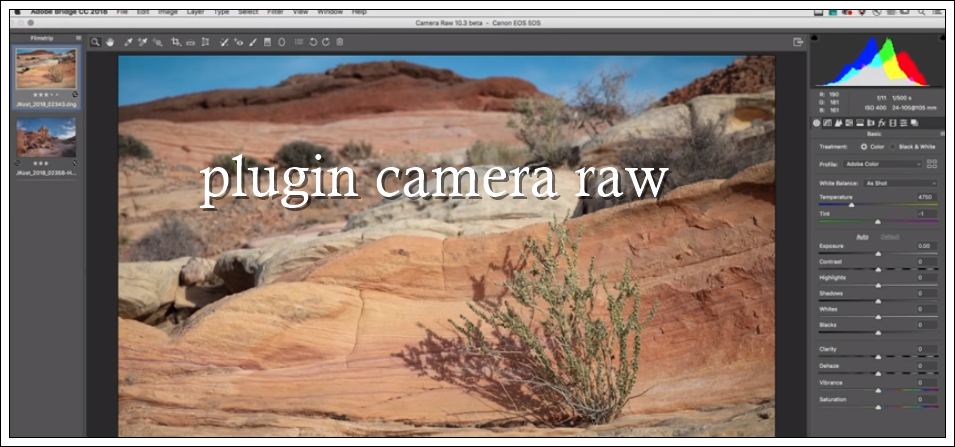Select the Red Eye Removal tool

coord(238,42)
